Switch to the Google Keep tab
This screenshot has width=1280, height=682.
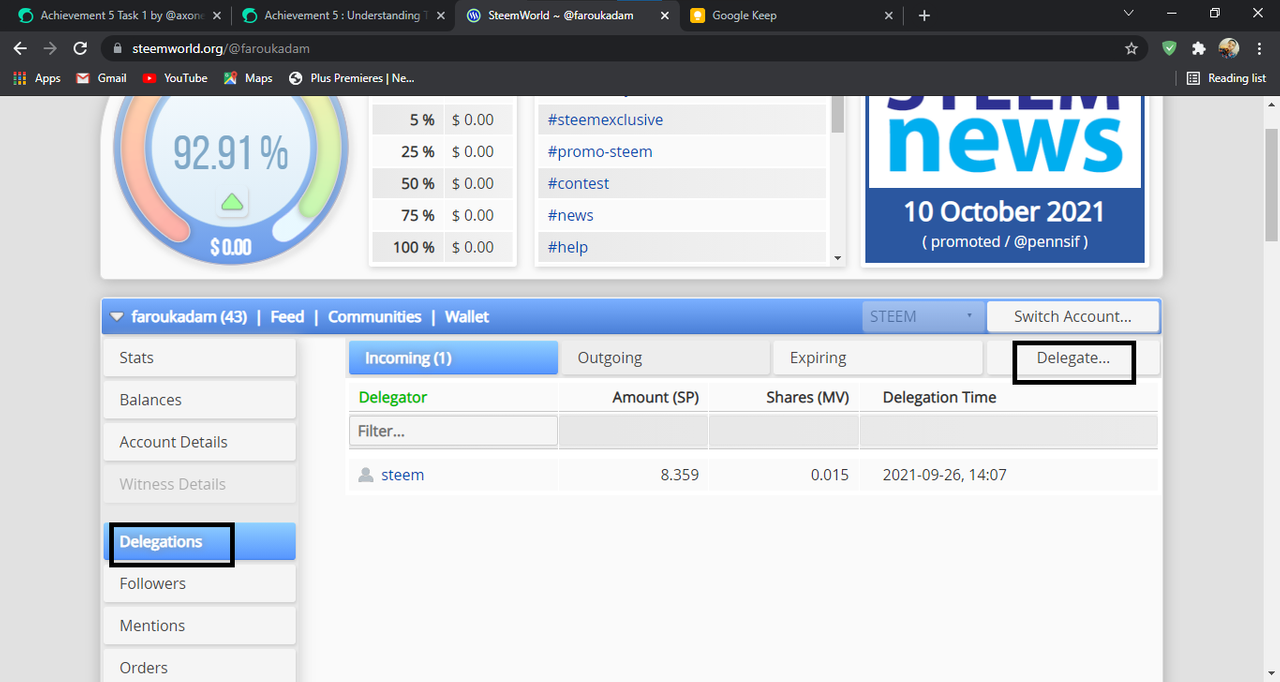click(790, 16)
